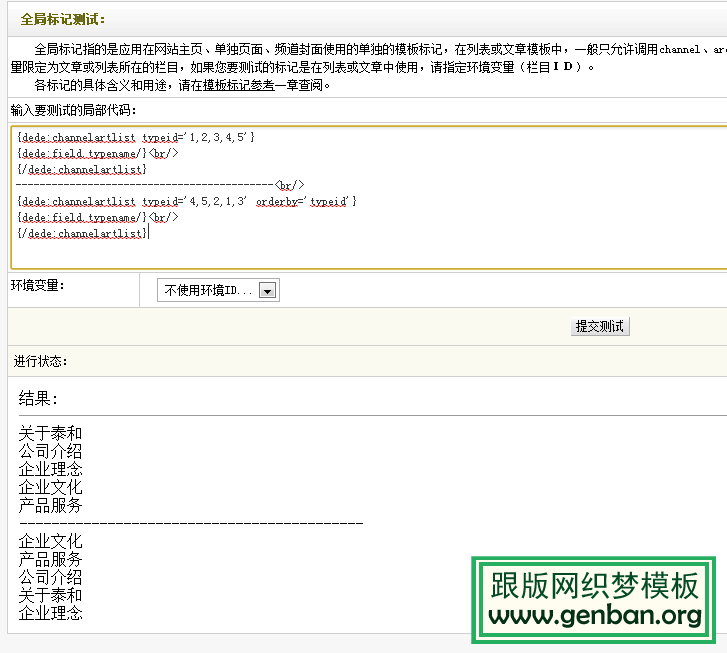Screen dimensions: 727x653
Task: Click the first 关于泰和 result entry
Action: 50,433
